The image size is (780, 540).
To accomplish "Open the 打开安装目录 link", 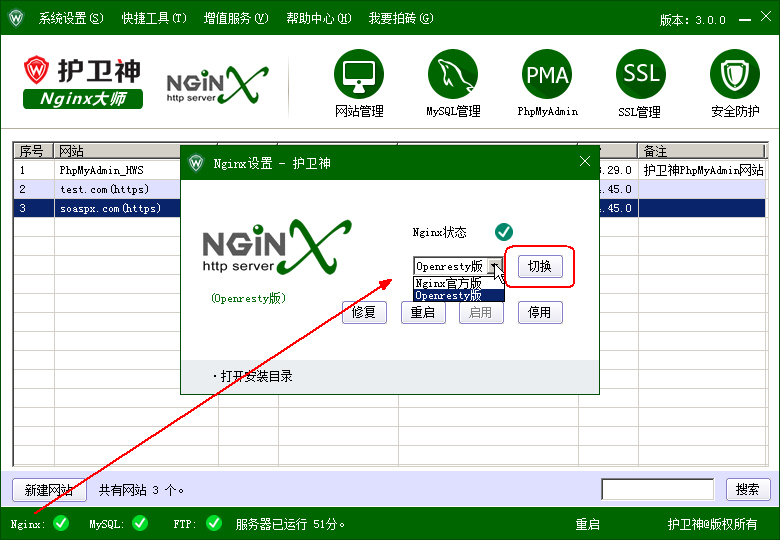I will tap(256, 376).
